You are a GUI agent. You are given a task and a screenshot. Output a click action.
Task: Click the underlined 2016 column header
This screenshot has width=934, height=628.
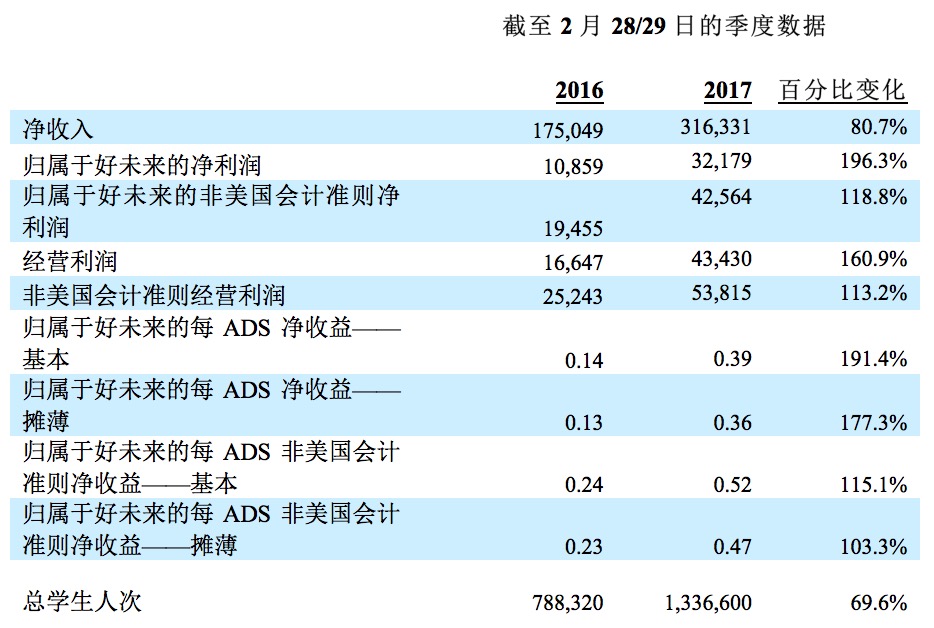pos(579,91)
